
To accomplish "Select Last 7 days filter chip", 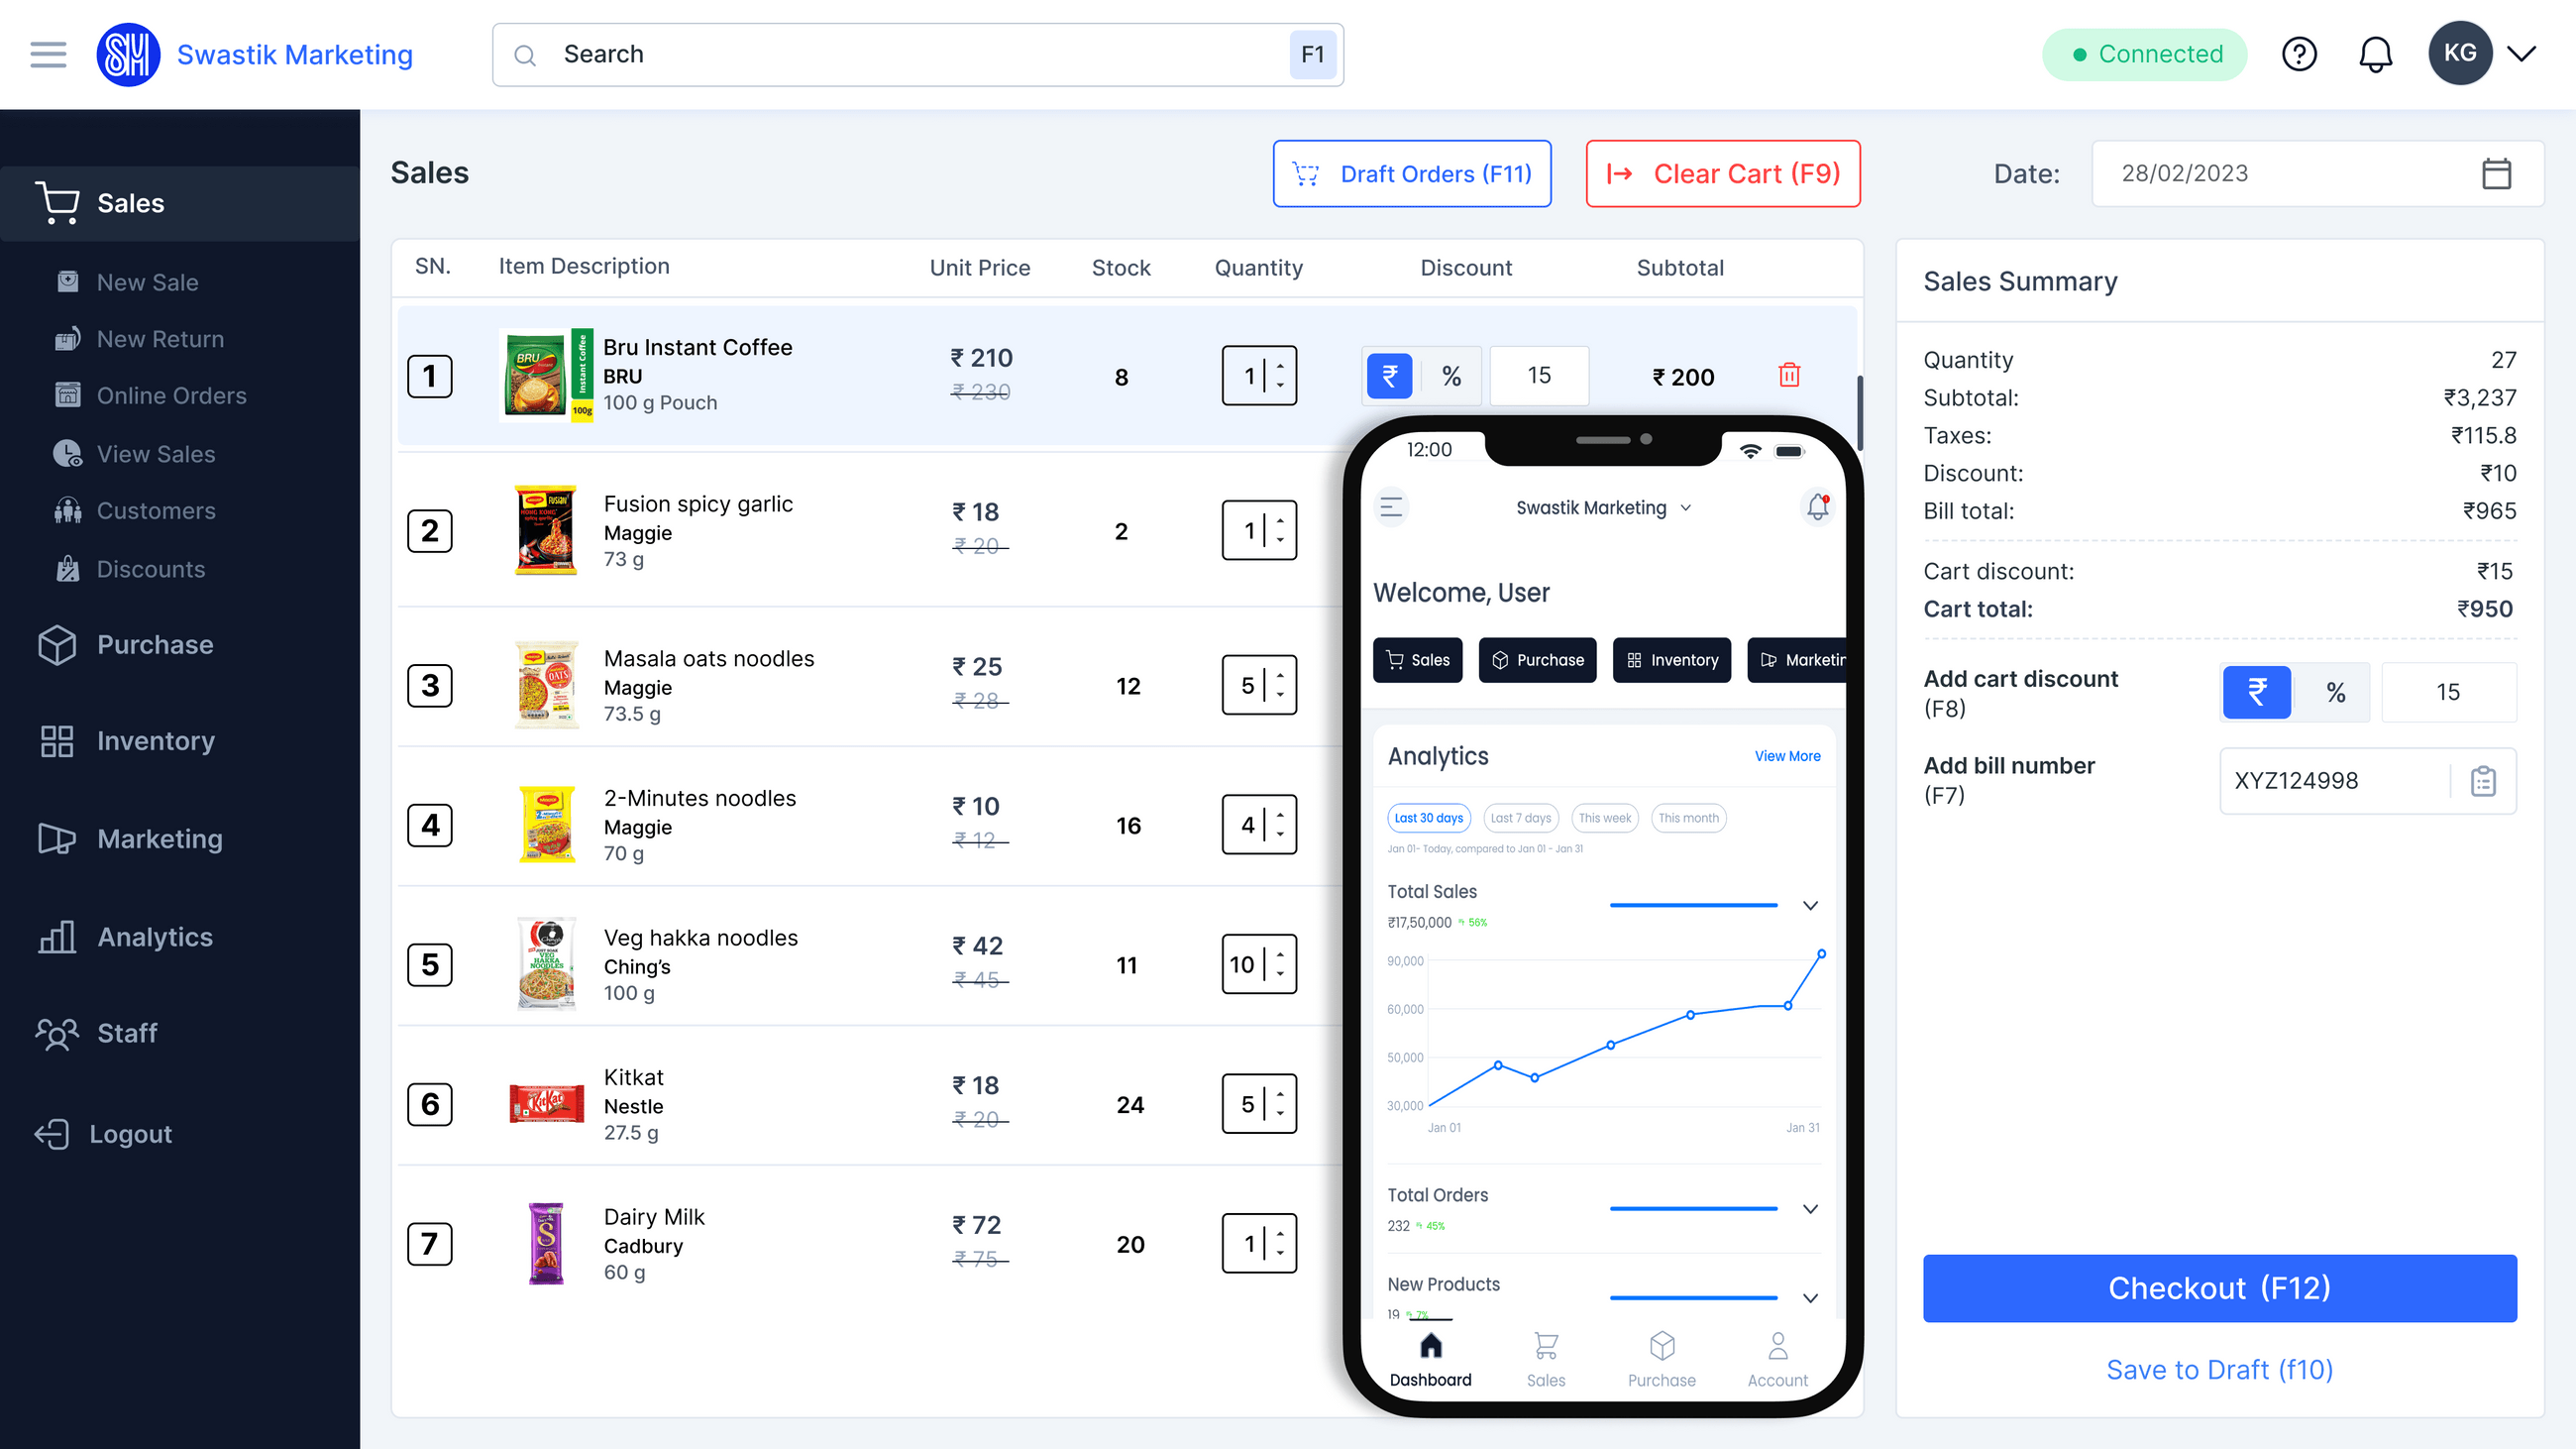I will click(x=1520, y=818).
